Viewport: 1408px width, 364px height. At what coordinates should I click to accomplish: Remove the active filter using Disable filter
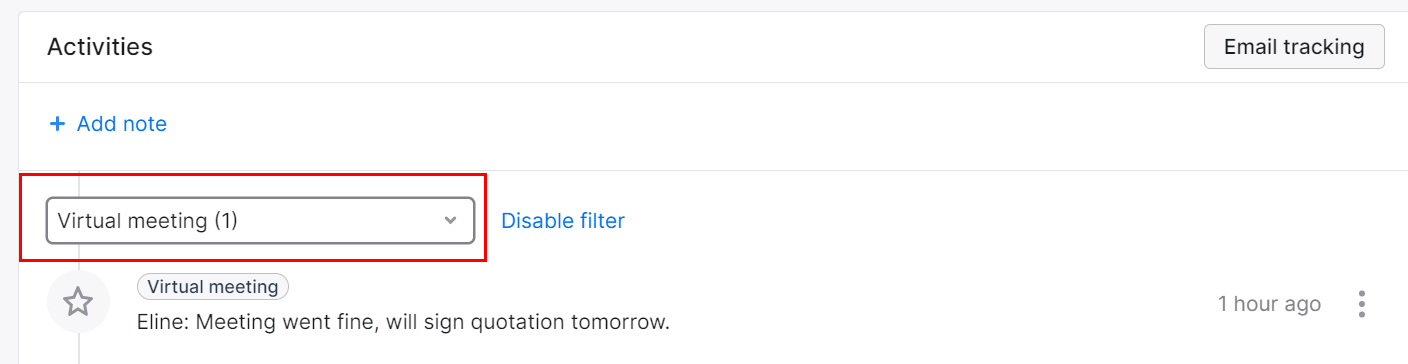click(563, 221)
